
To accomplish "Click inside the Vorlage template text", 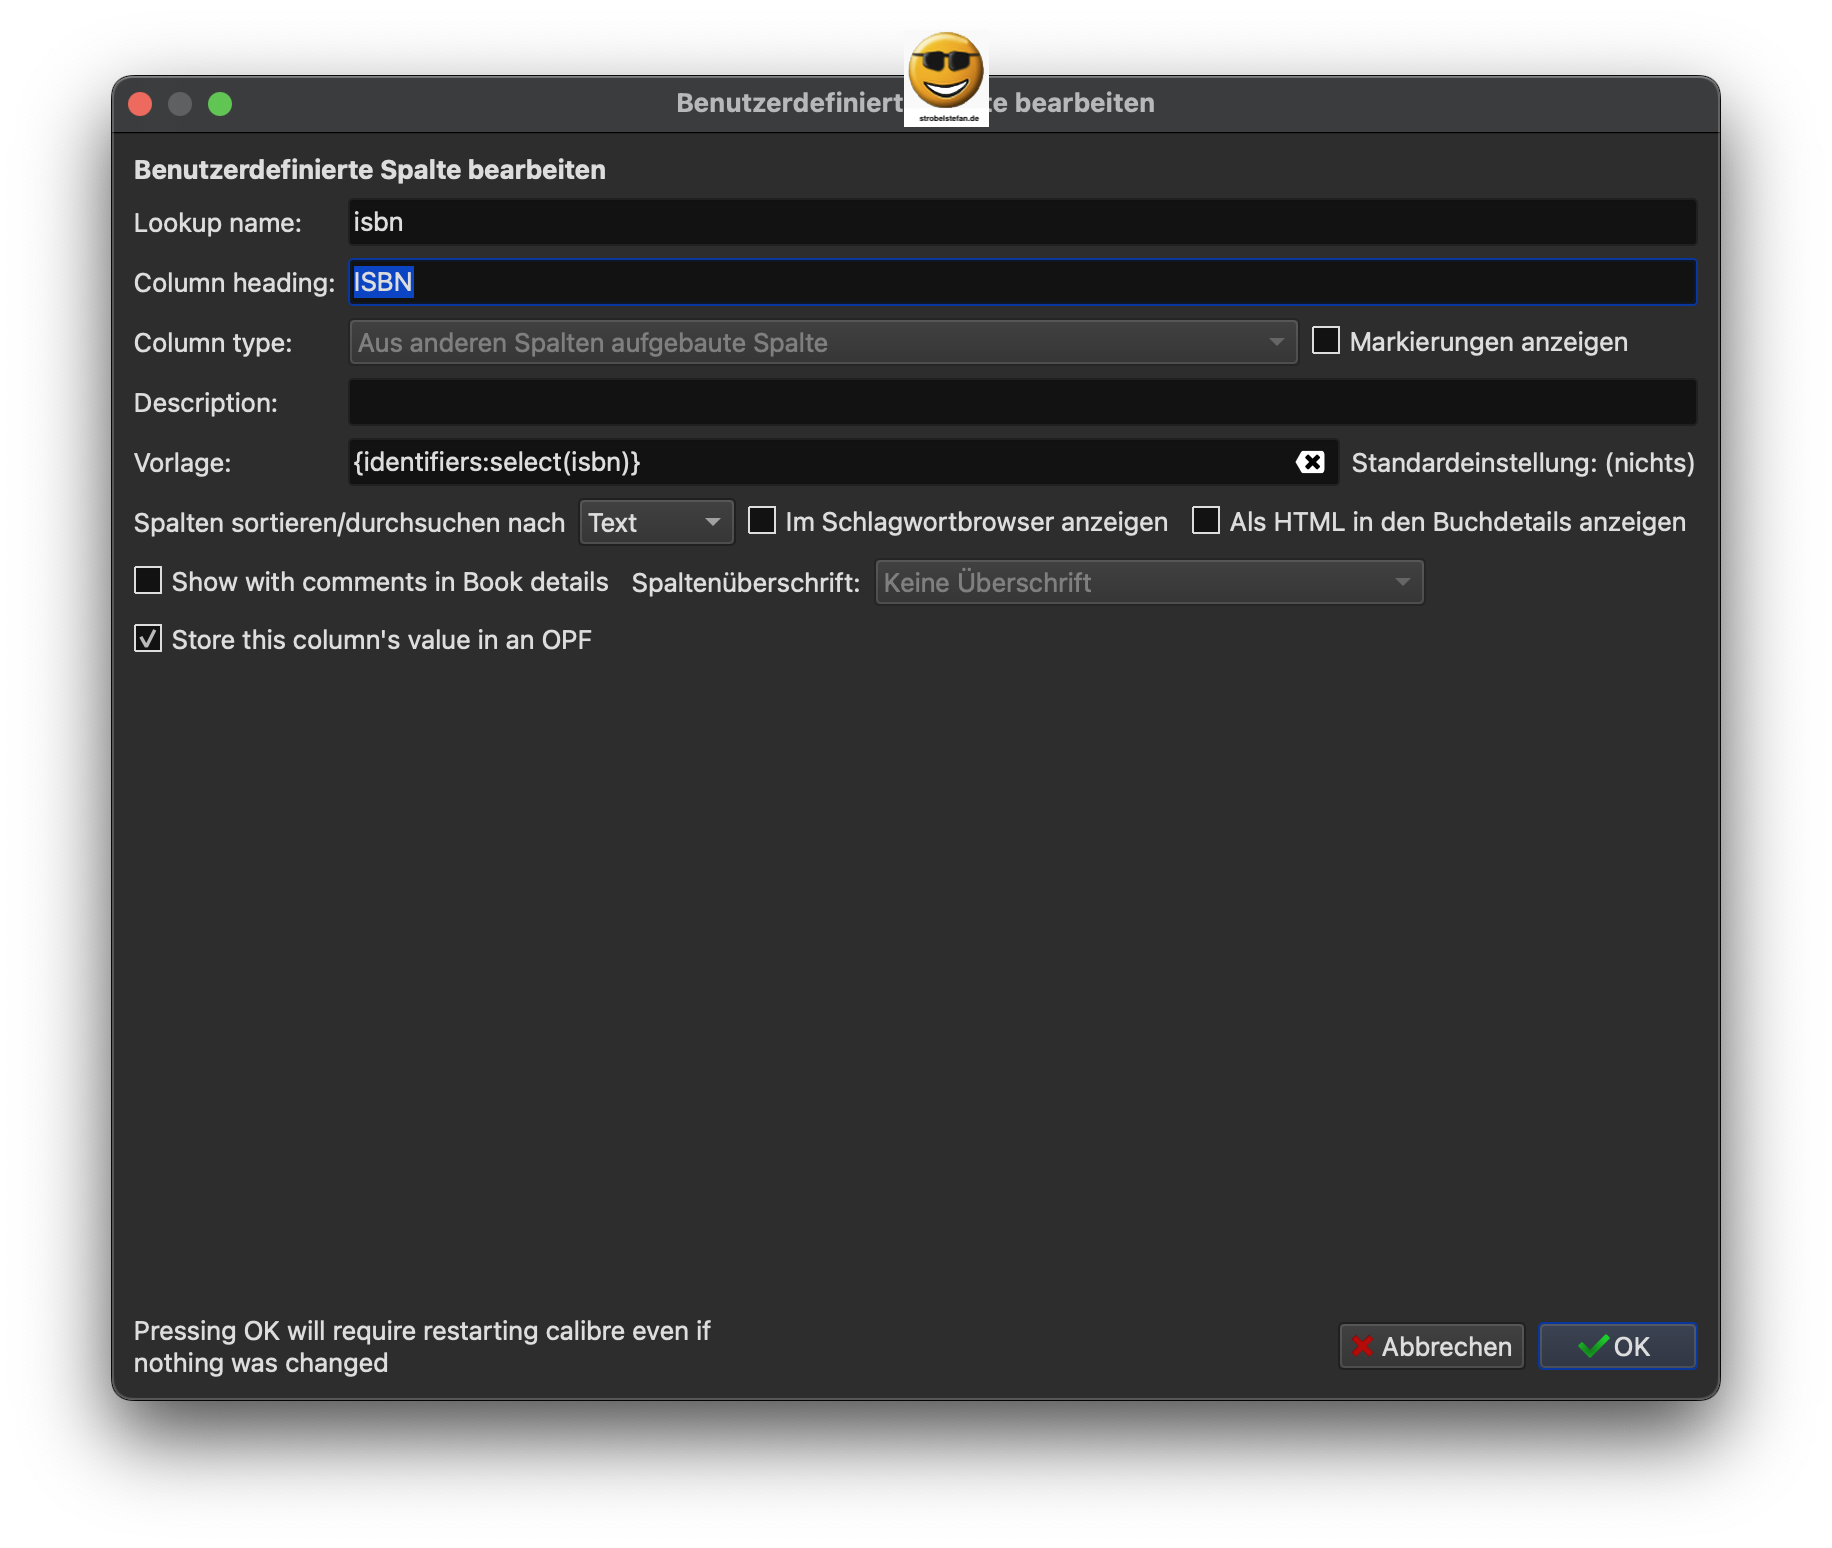I will (x=800, y=462).
